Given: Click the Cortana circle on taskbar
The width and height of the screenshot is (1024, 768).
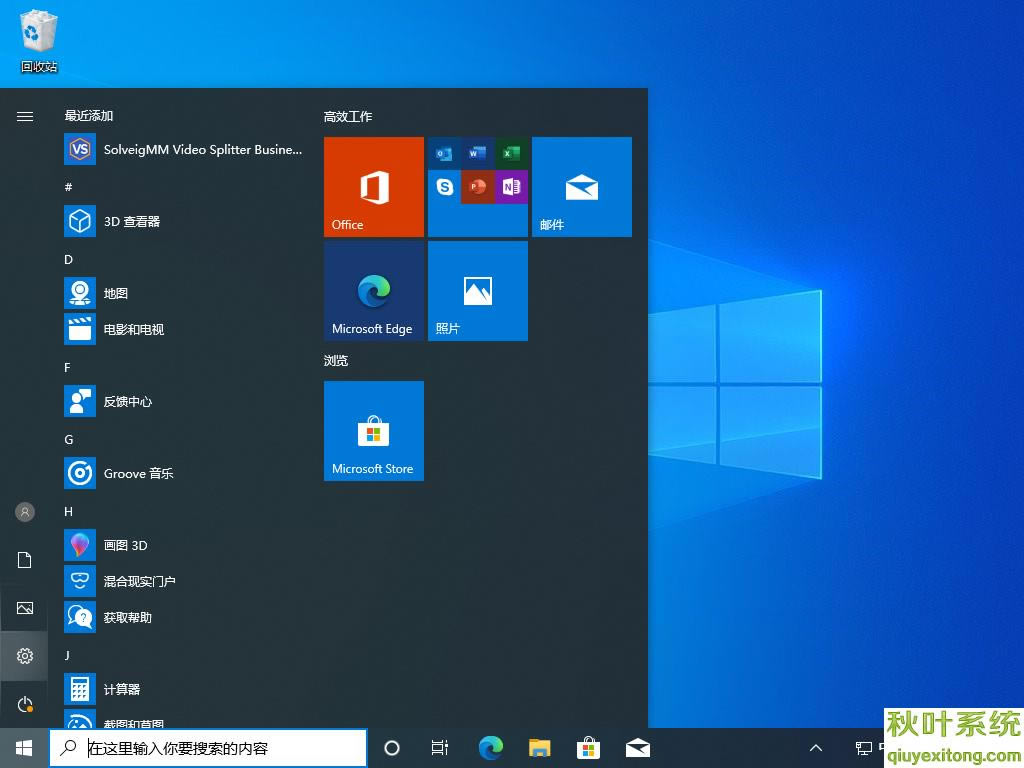Looking at the screenshot, I should point(392,748).
